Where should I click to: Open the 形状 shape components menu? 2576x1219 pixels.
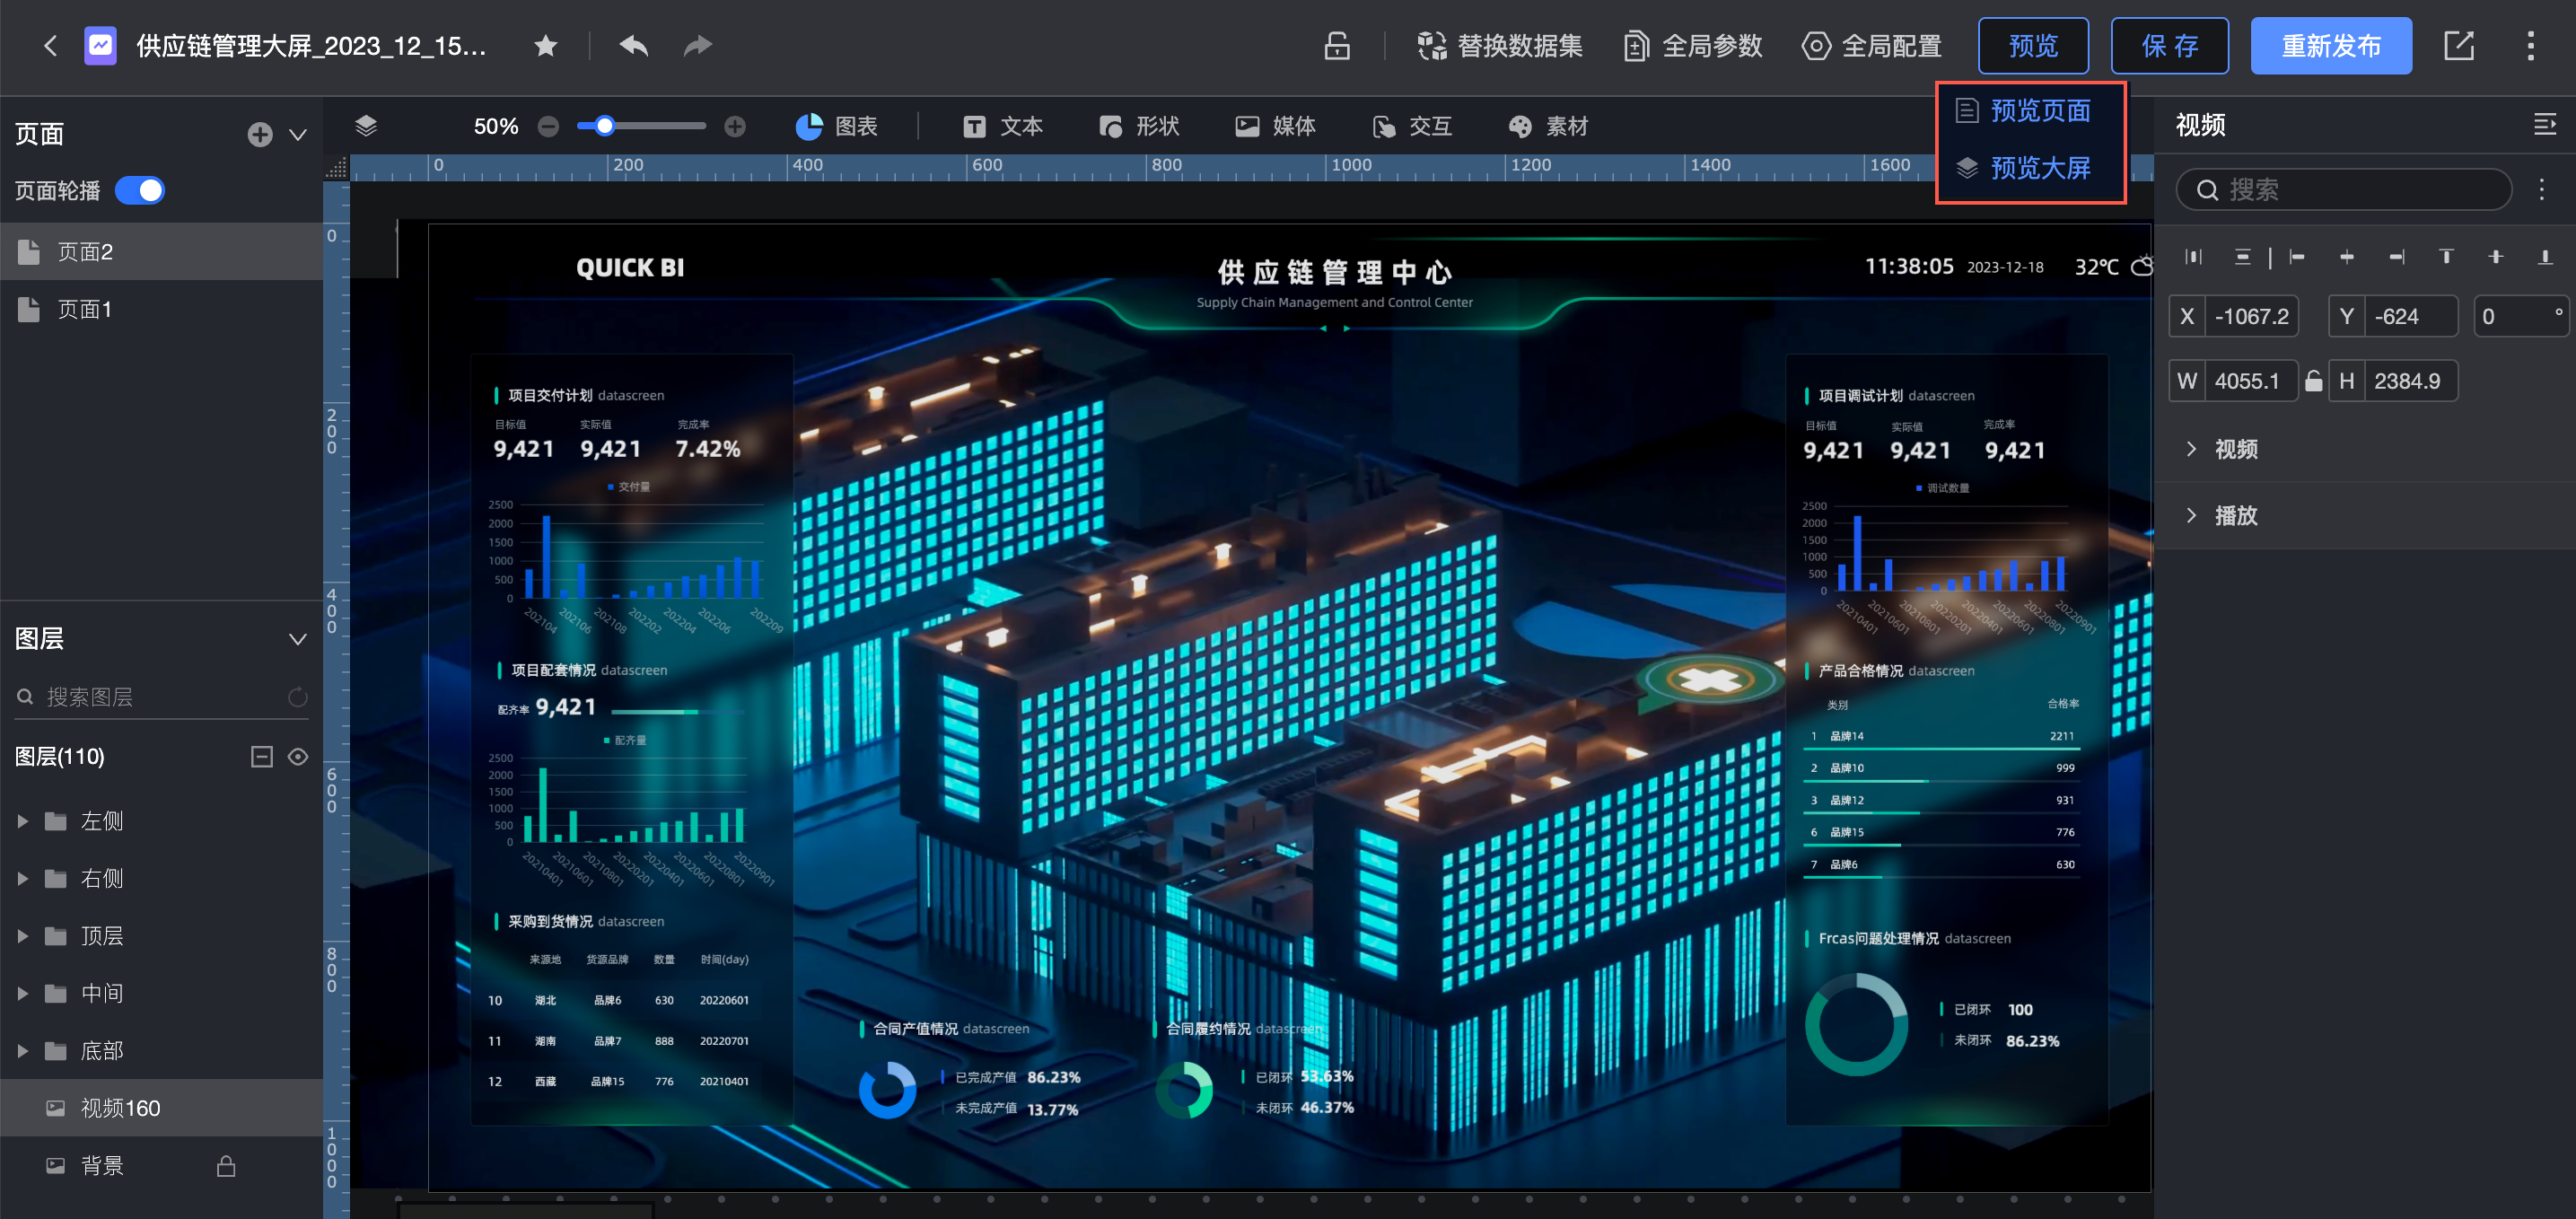coord(1139,126)
